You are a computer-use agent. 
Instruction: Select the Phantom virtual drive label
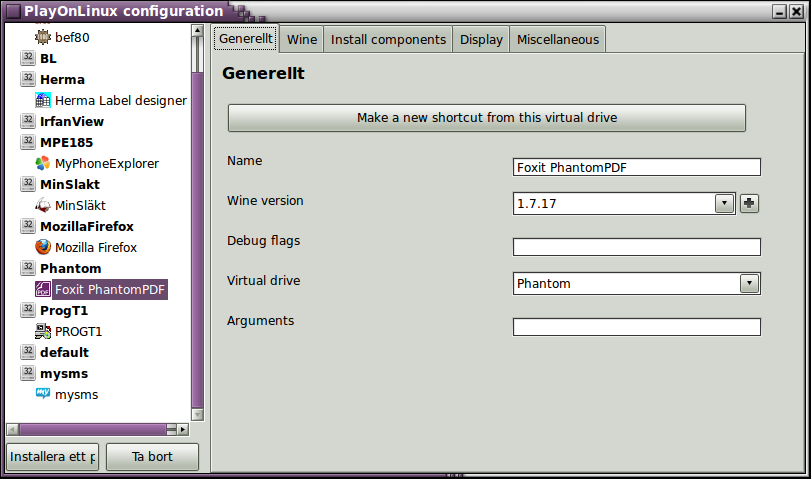[71, 268]
